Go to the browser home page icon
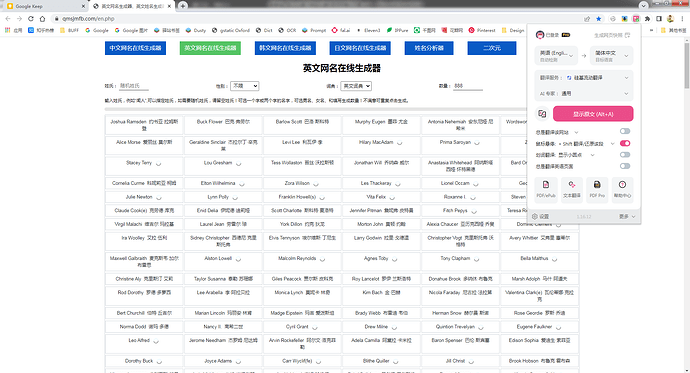 42,19
